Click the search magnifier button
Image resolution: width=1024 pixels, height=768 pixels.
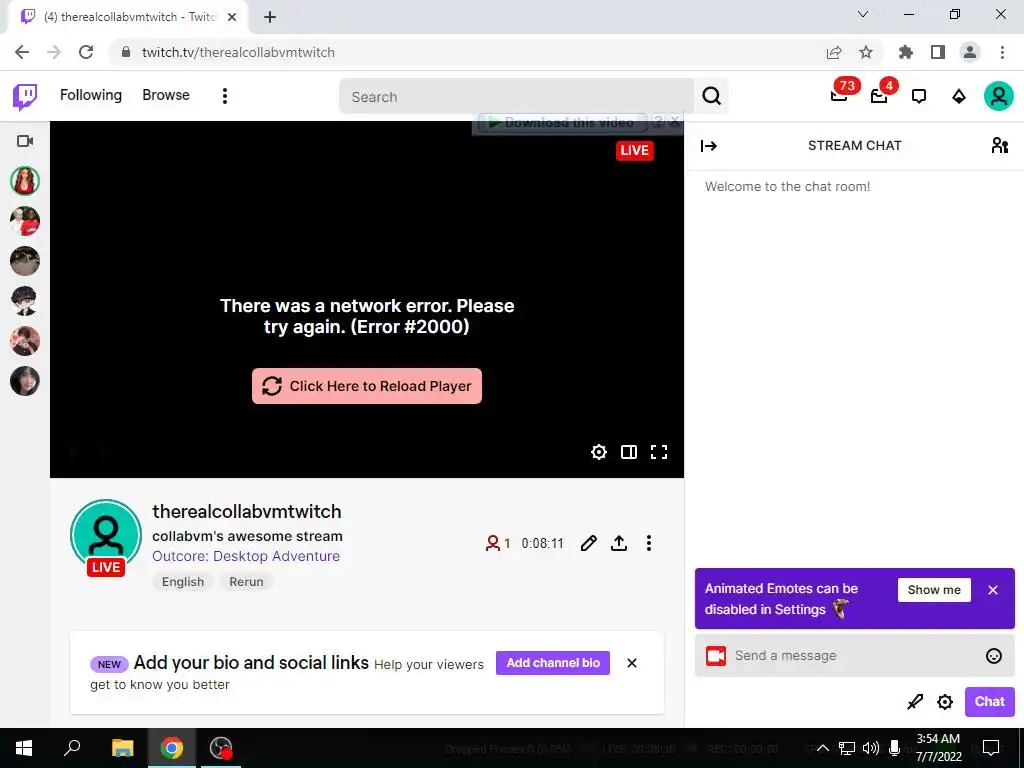pos(711,97)
